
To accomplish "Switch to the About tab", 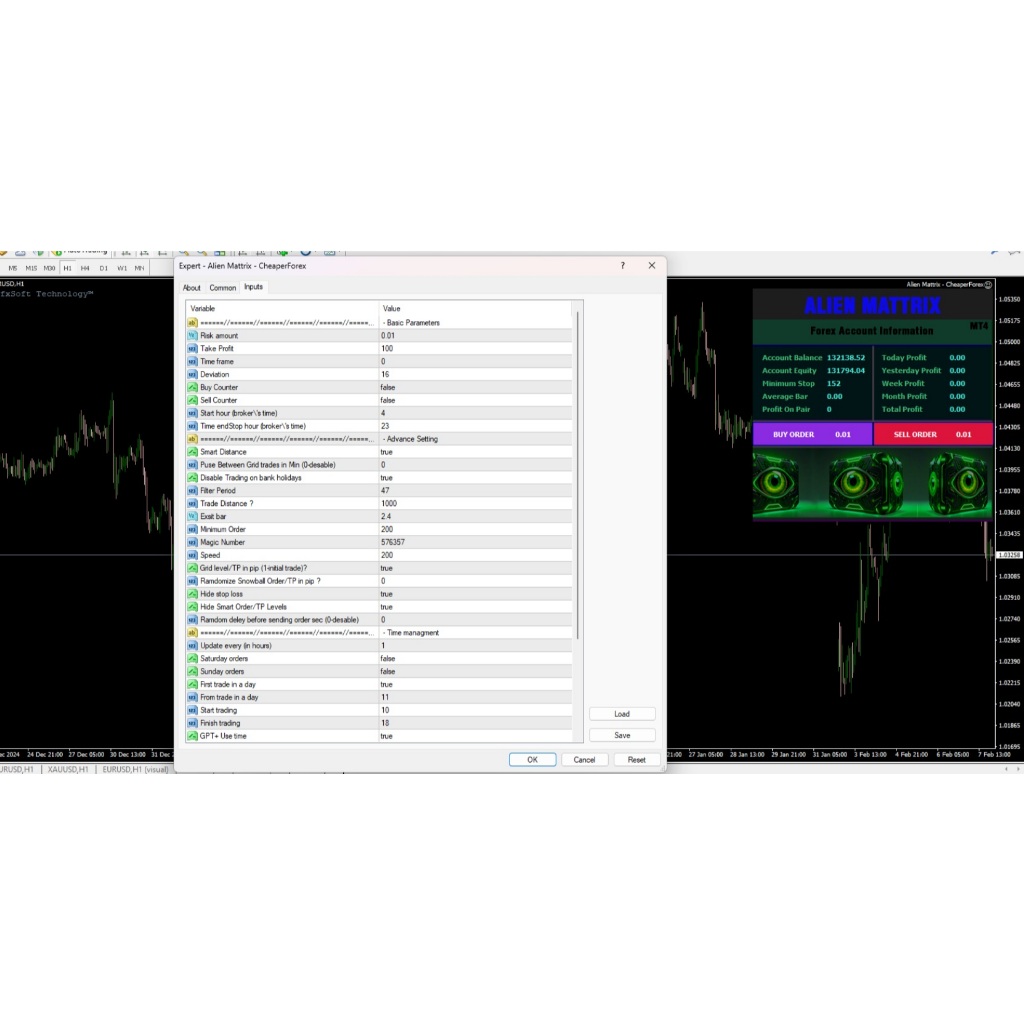I will 191,288.
